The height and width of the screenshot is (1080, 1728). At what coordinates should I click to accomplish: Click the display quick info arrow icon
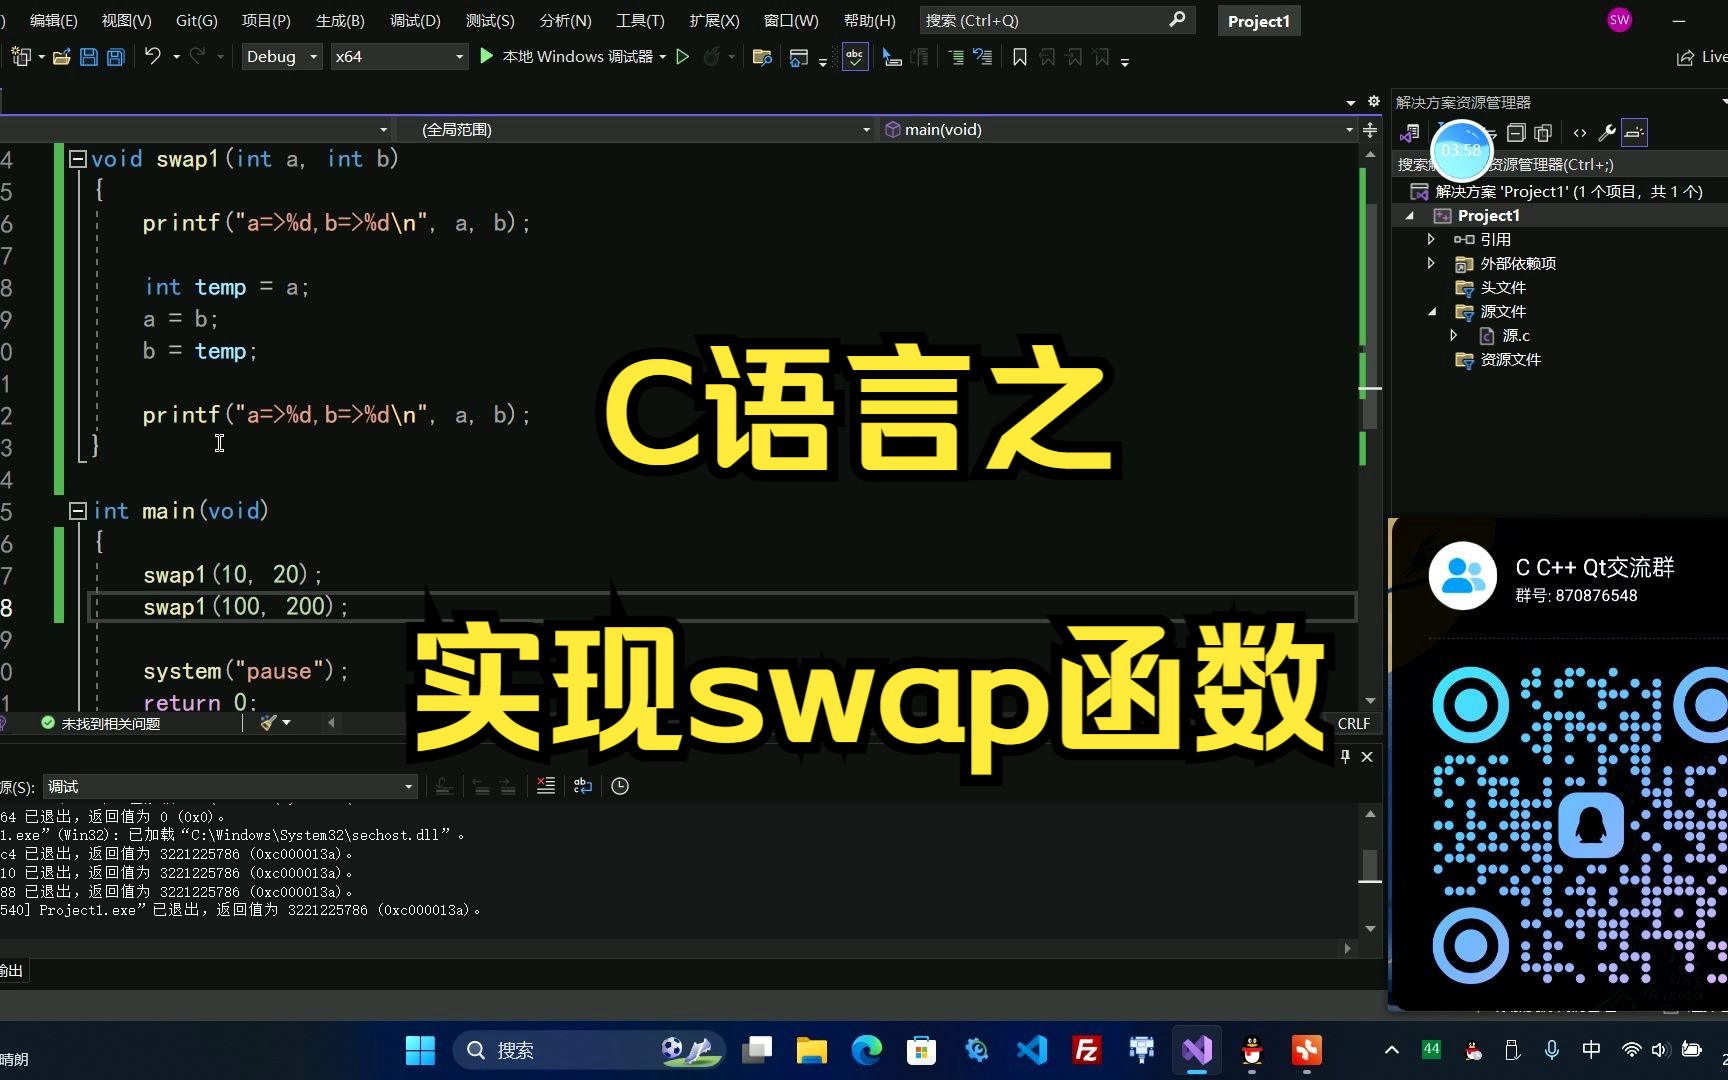[x=892, y=57]
